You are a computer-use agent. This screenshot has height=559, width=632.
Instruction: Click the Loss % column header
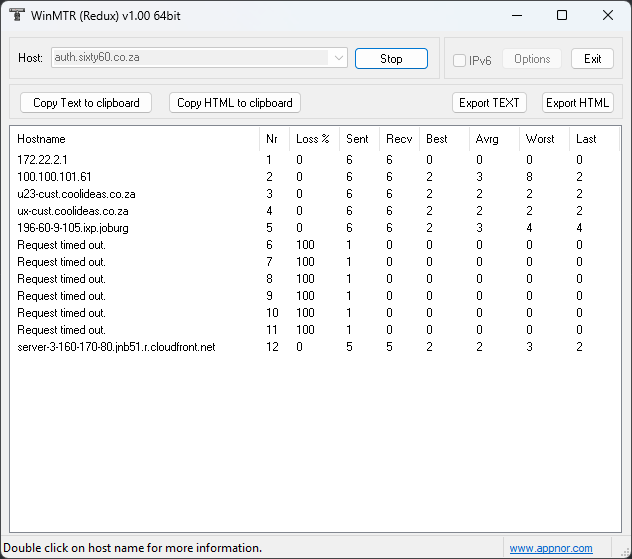[314, 139]
